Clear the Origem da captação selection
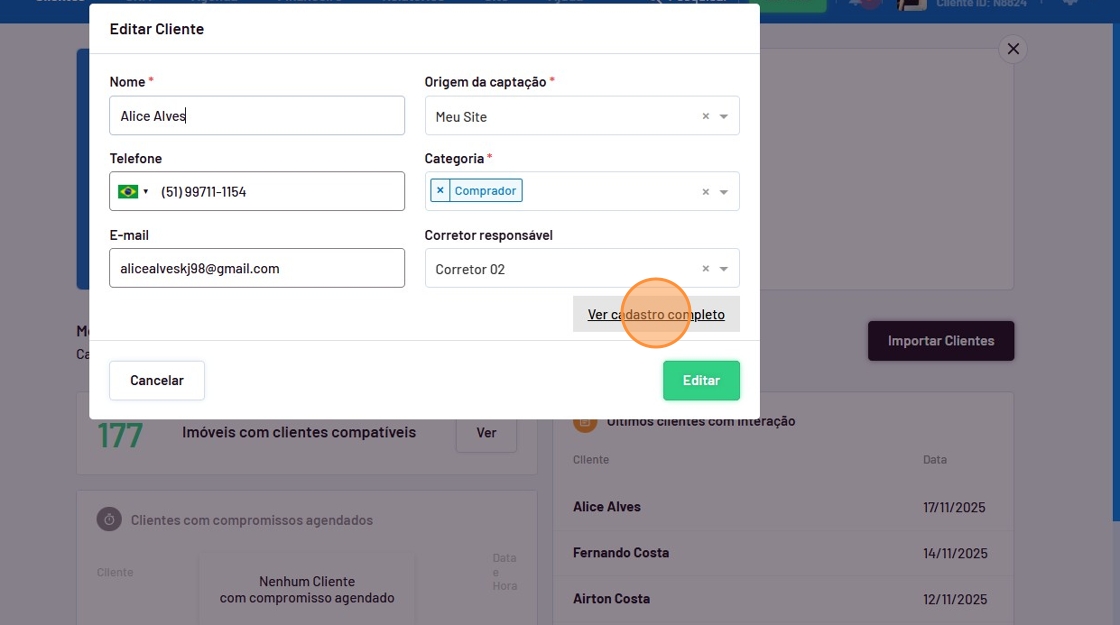This screenshot has width=1120, height=625. pos(705,116)
